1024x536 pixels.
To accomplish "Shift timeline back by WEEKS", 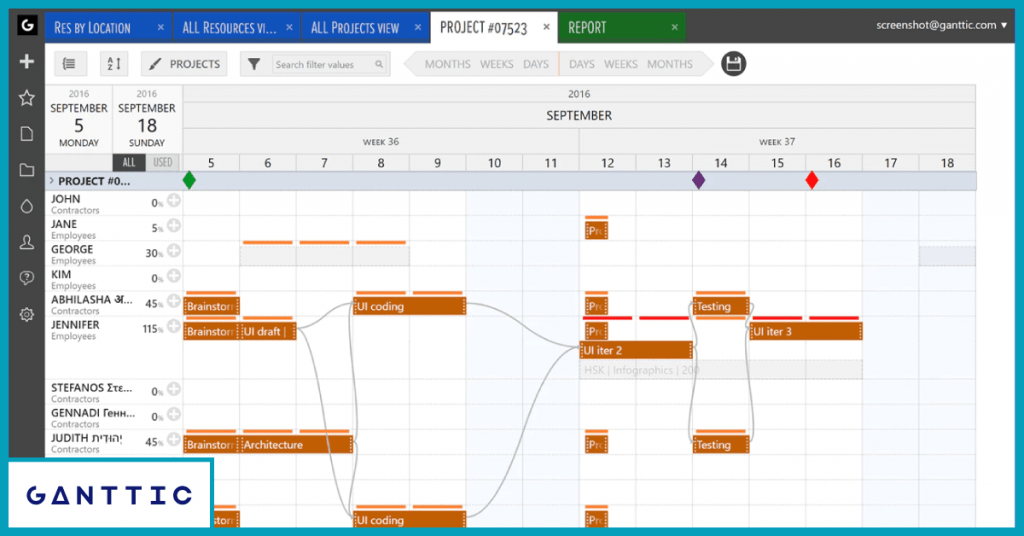I will click(496, 64).
